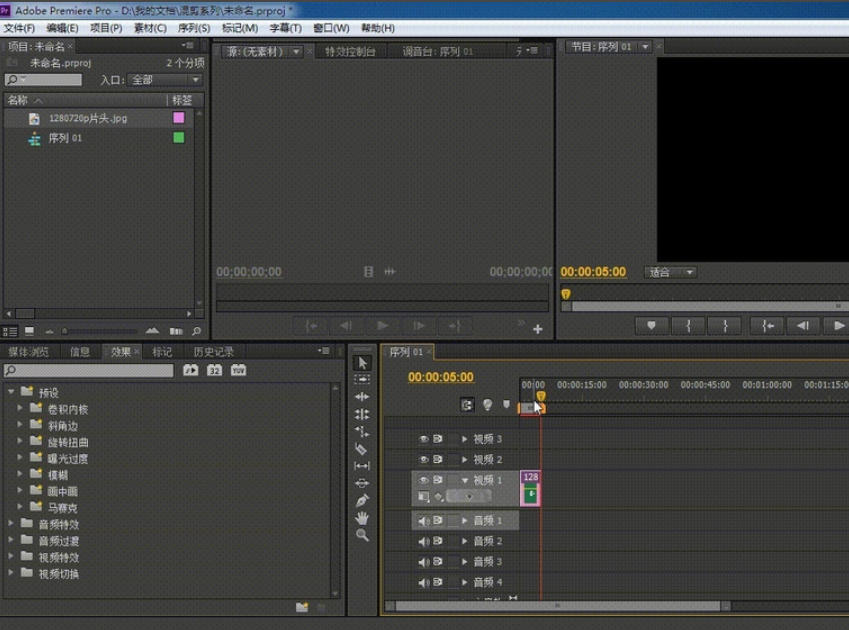The height and width of the screenshot is (630, 849).
Task: Switch project panel to icon view
Action: [x=29, y=331]
